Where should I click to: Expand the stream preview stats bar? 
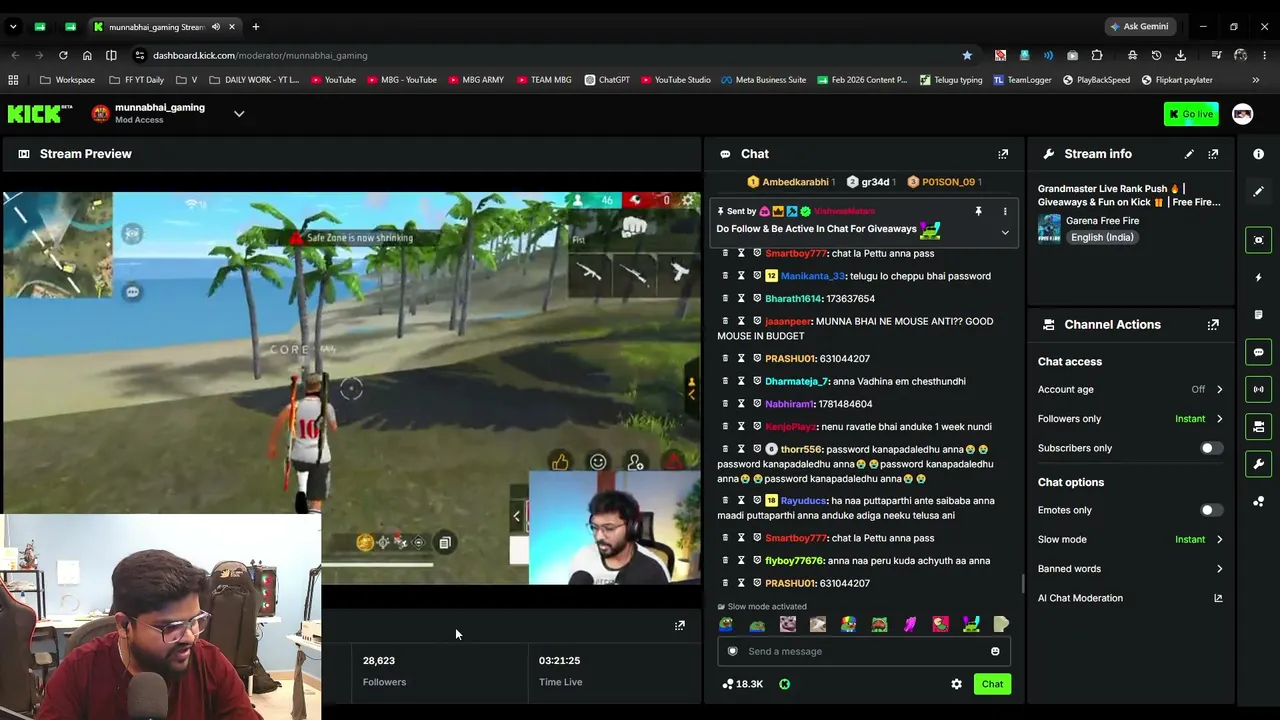pyautogui.click(x=680, y=626)
